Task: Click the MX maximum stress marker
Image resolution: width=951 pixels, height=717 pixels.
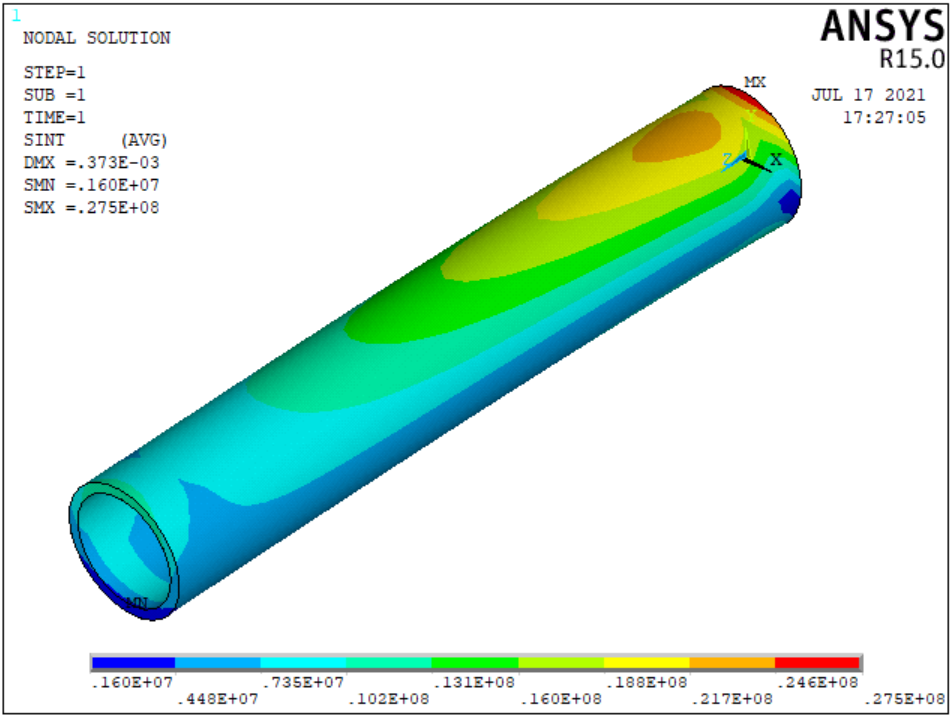Action: pyautogui.click(x=754, y=84)
